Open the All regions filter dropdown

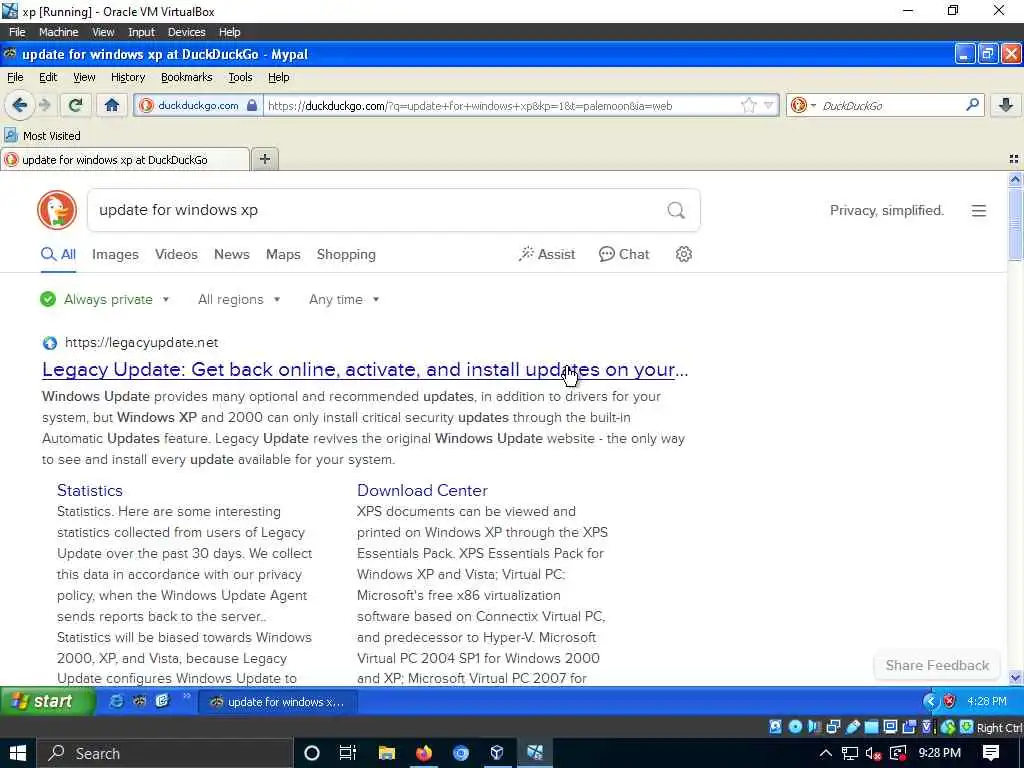pos(239,299)
